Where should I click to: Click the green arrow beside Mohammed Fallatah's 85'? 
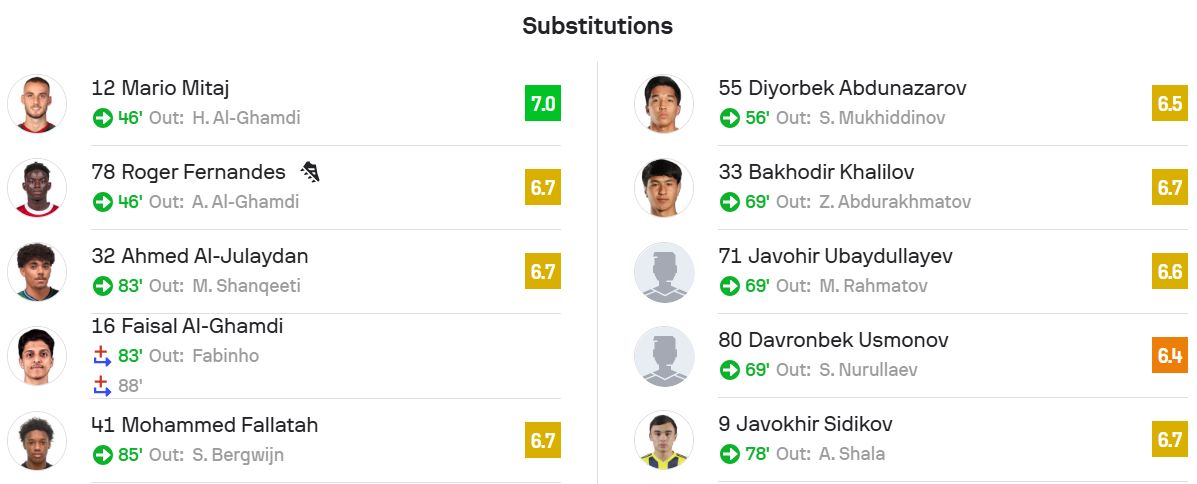(x=102, y=455)
